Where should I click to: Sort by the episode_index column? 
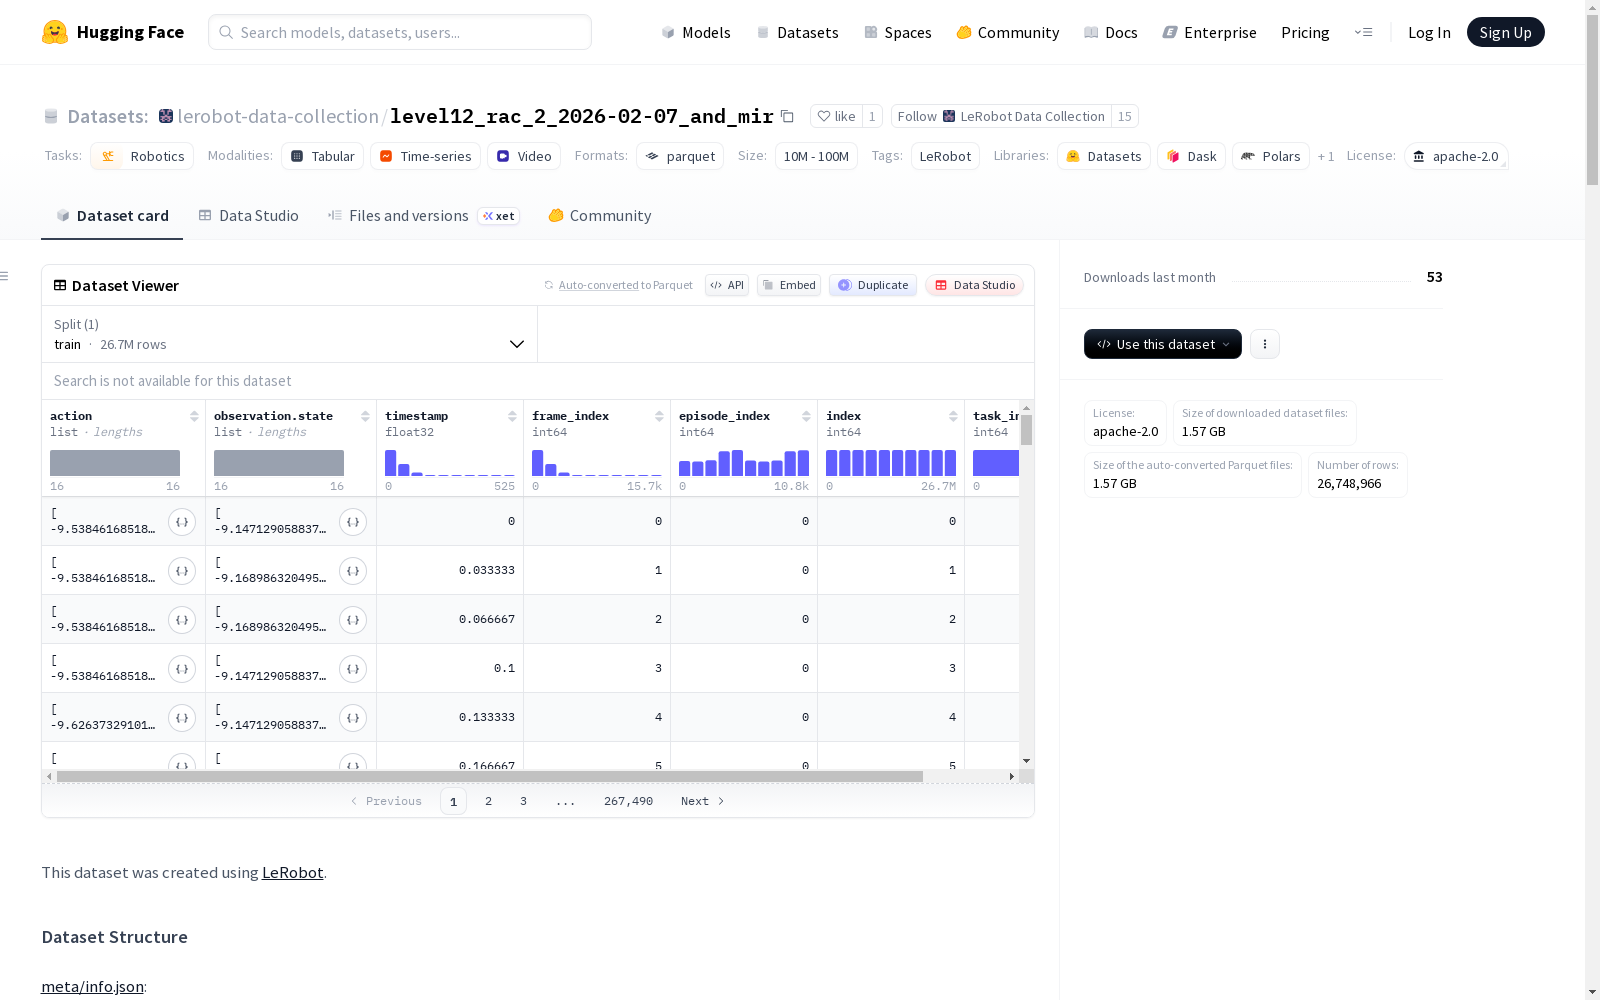tap(806, 416)
